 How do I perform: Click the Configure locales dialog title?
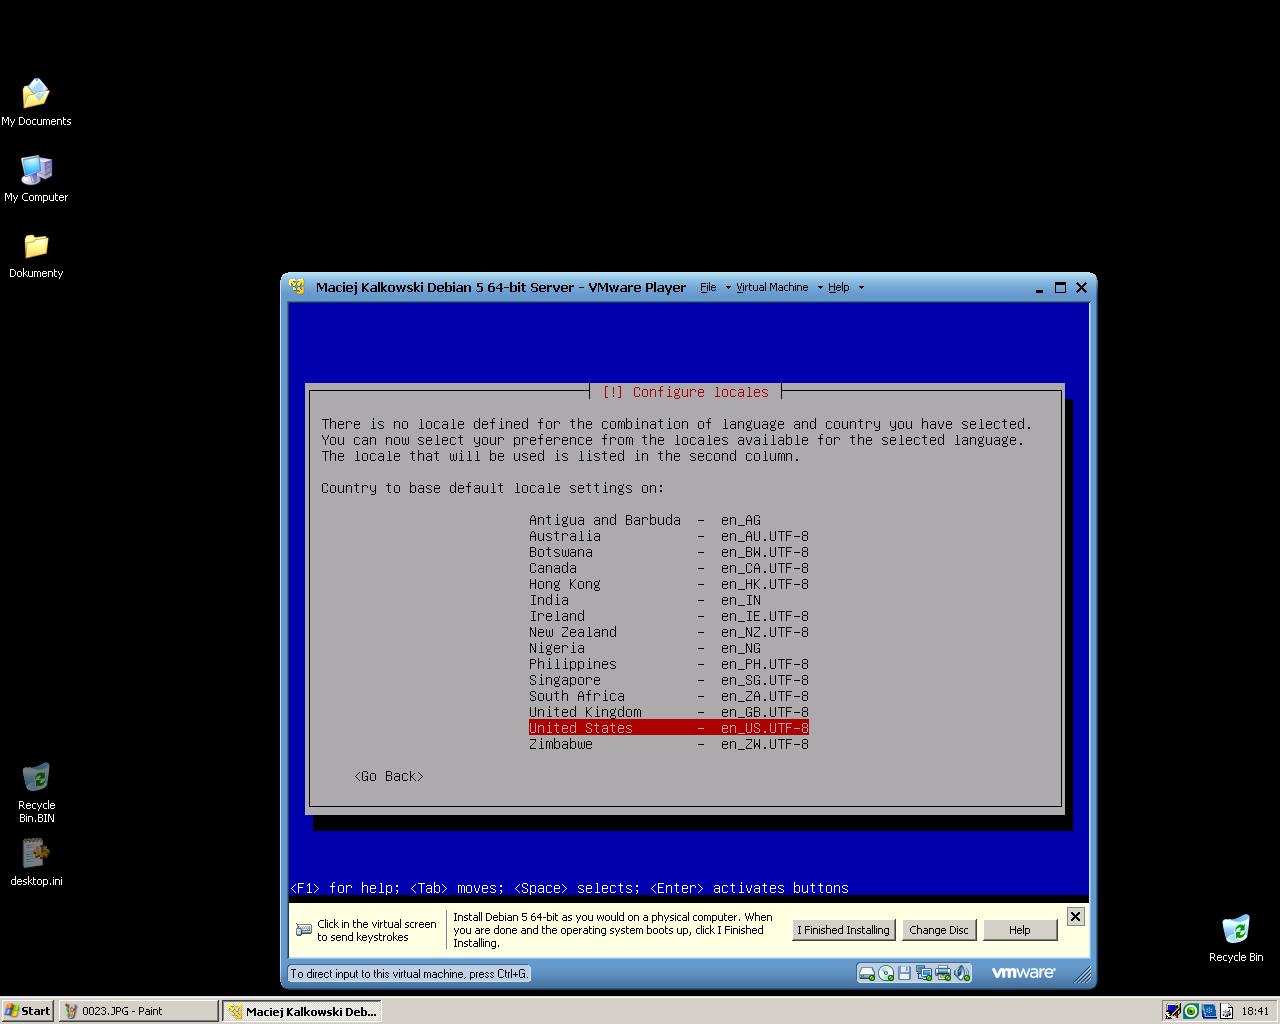tap(685, 392)
